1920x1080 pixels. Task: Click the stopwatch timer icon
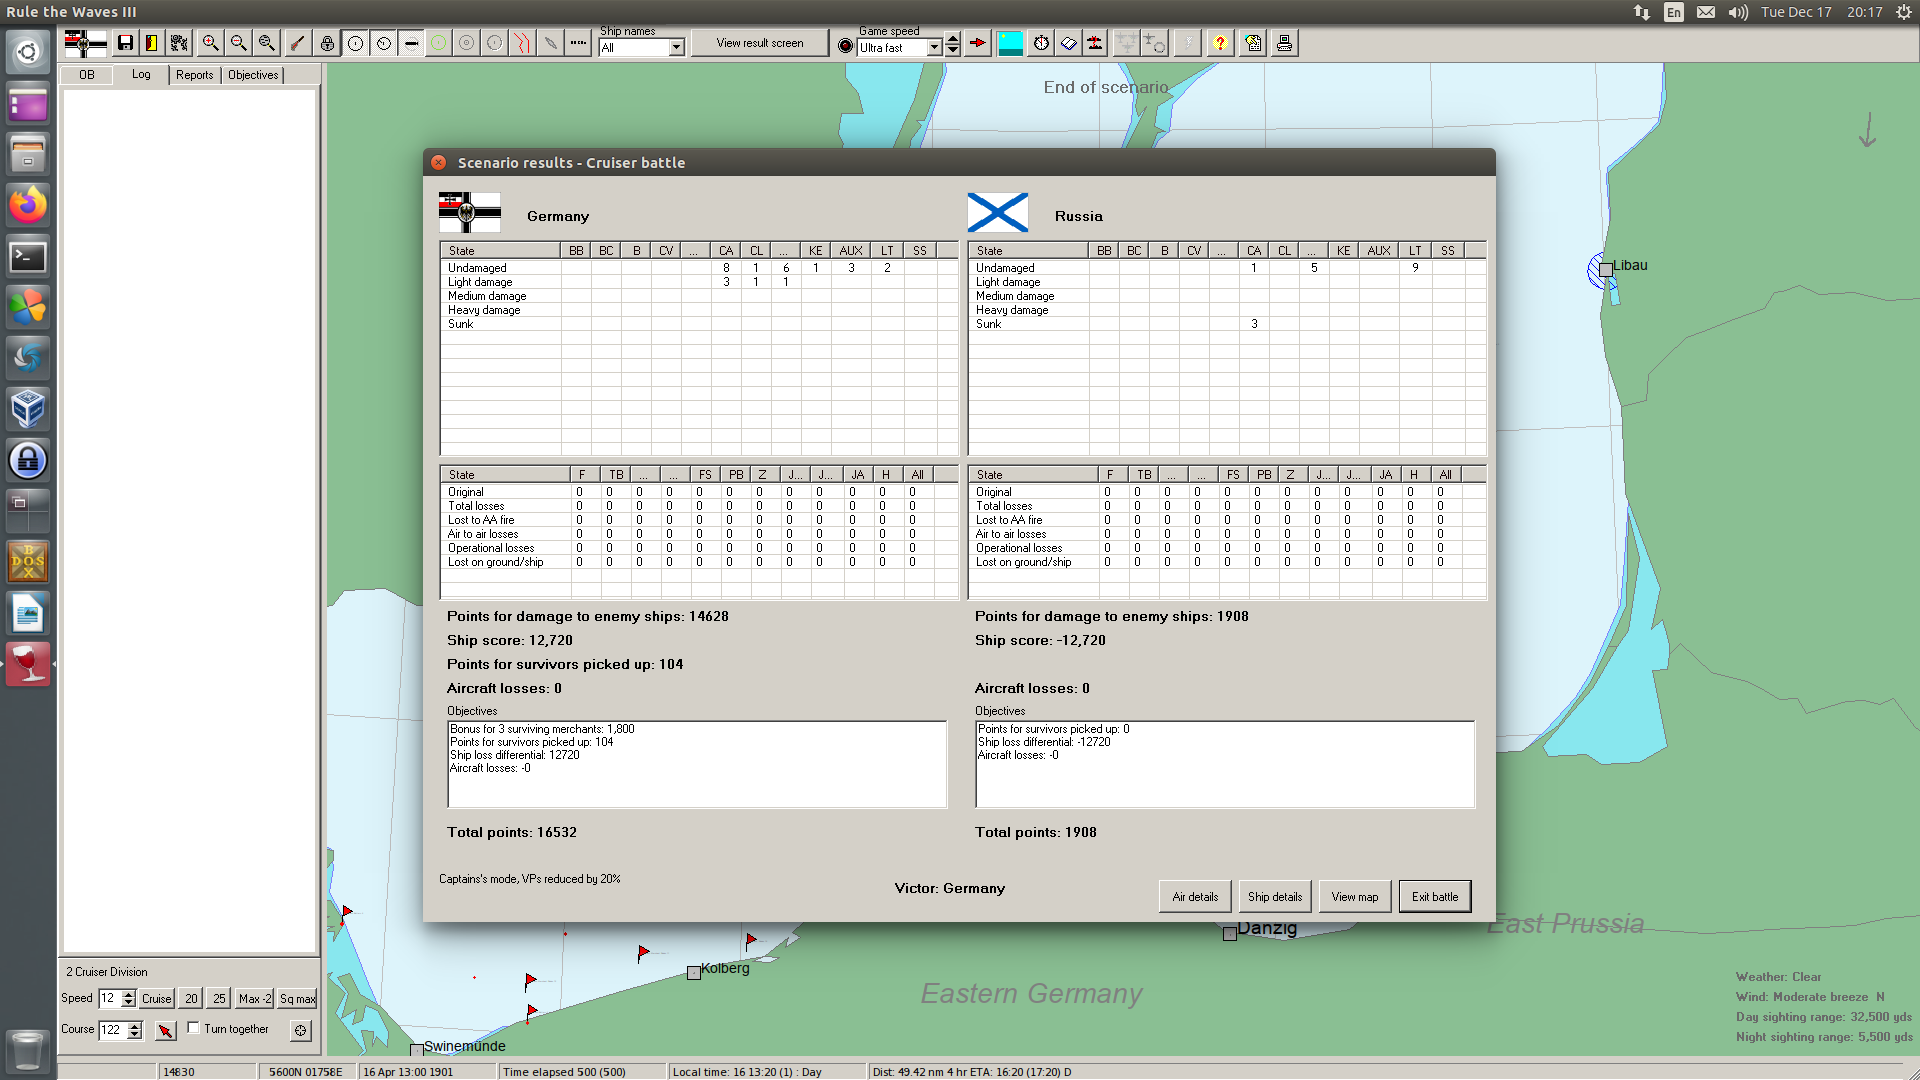[1042, 43]
